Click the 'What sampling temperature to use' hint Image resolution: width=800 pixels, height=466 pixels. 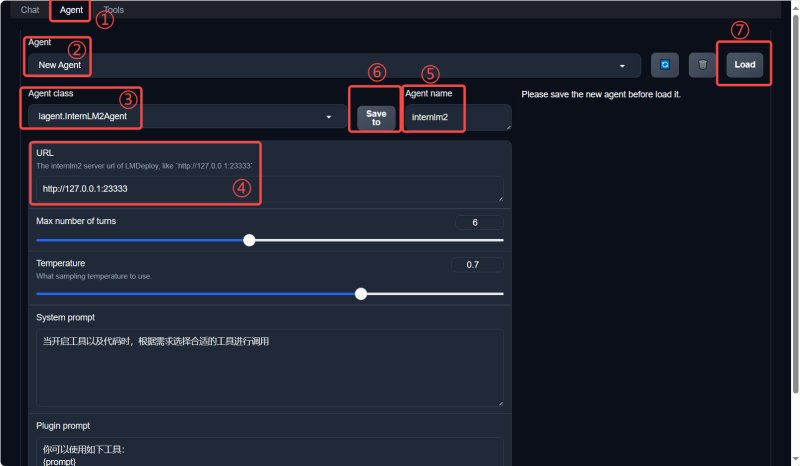point(94,276)
